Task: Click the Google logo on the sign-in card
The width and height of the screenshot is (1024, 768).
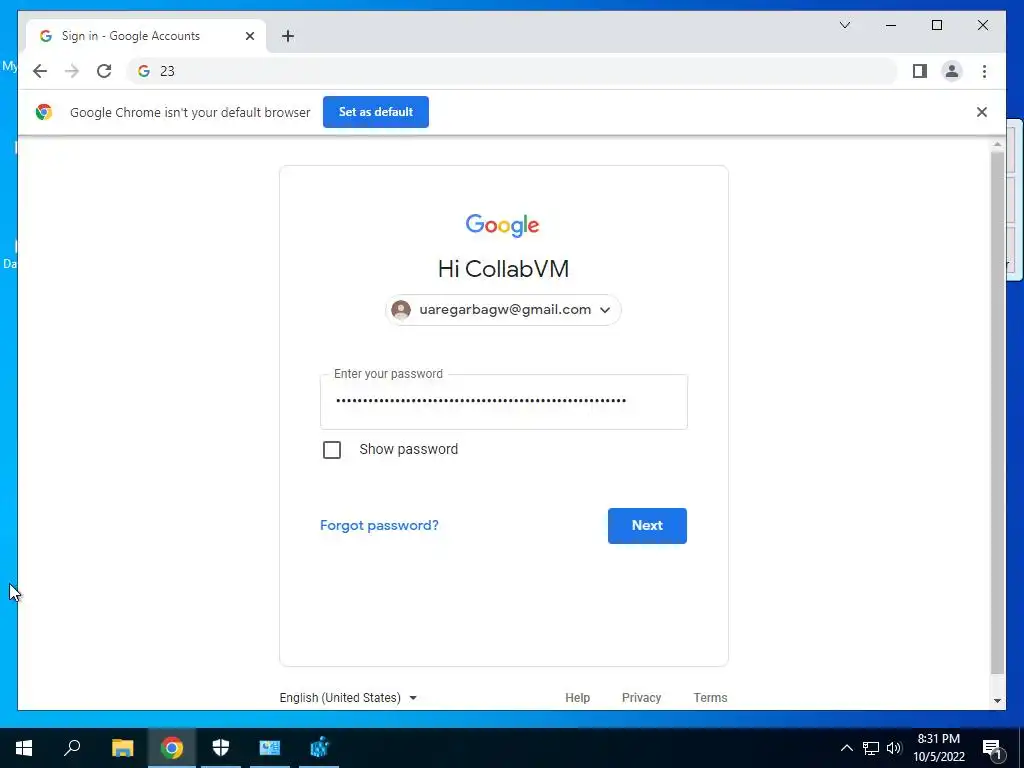Action: [502, 225]
